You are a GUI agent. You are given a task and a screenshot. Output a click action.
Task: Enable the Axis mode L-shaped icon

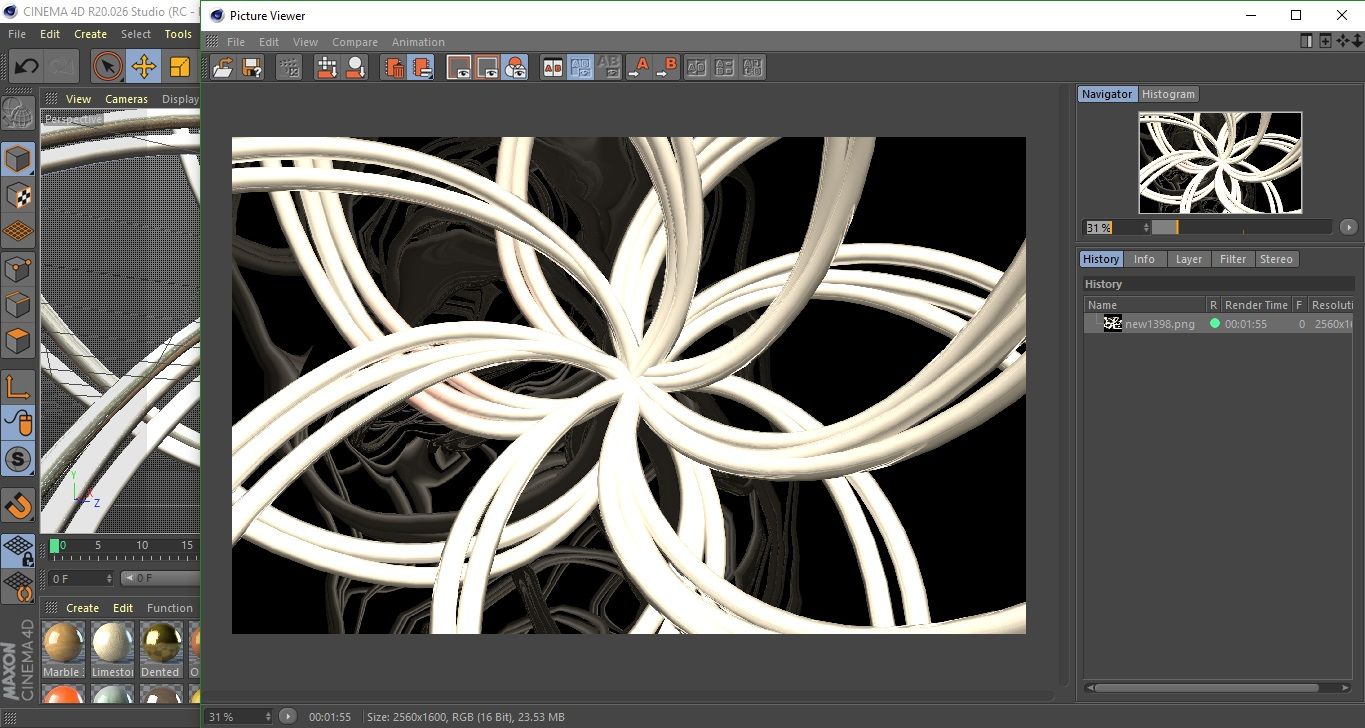[x=18, y=387]
